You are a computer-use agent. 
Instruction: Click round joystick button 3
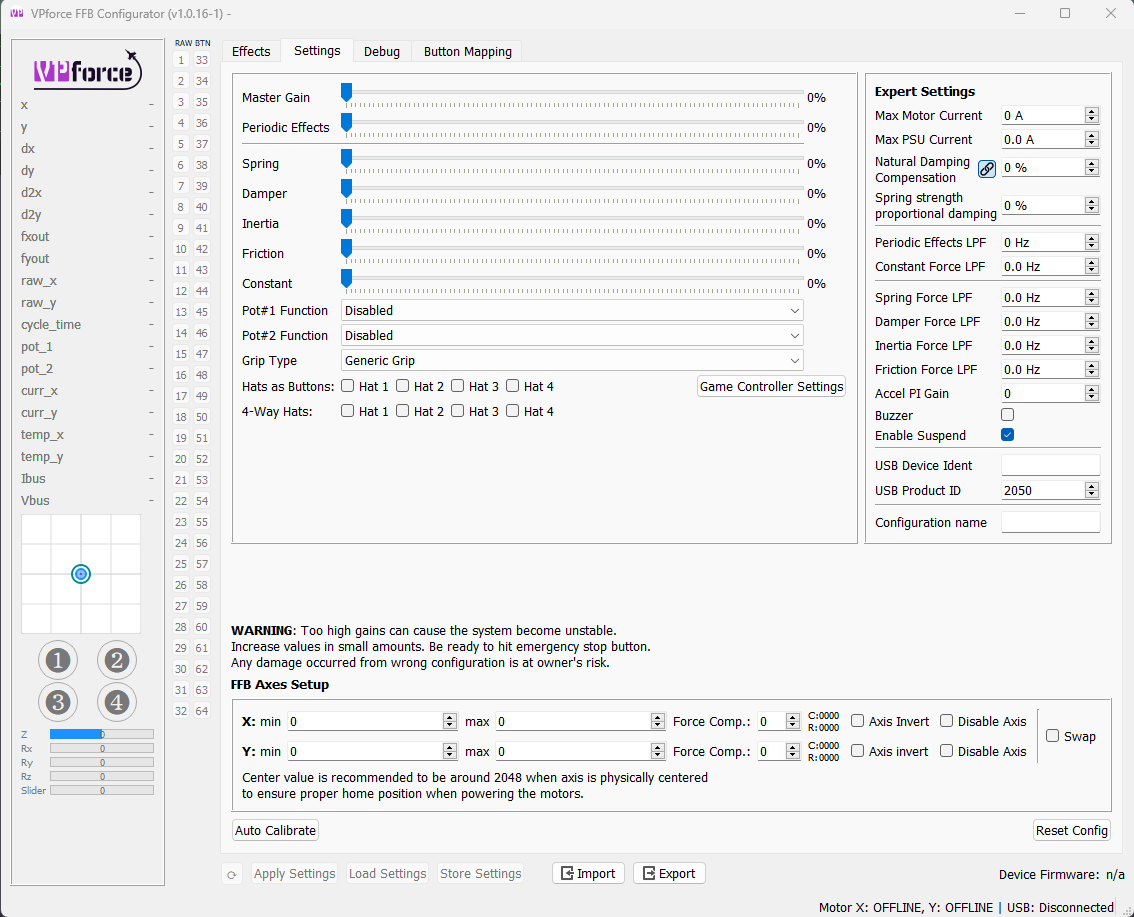point(58,701)
